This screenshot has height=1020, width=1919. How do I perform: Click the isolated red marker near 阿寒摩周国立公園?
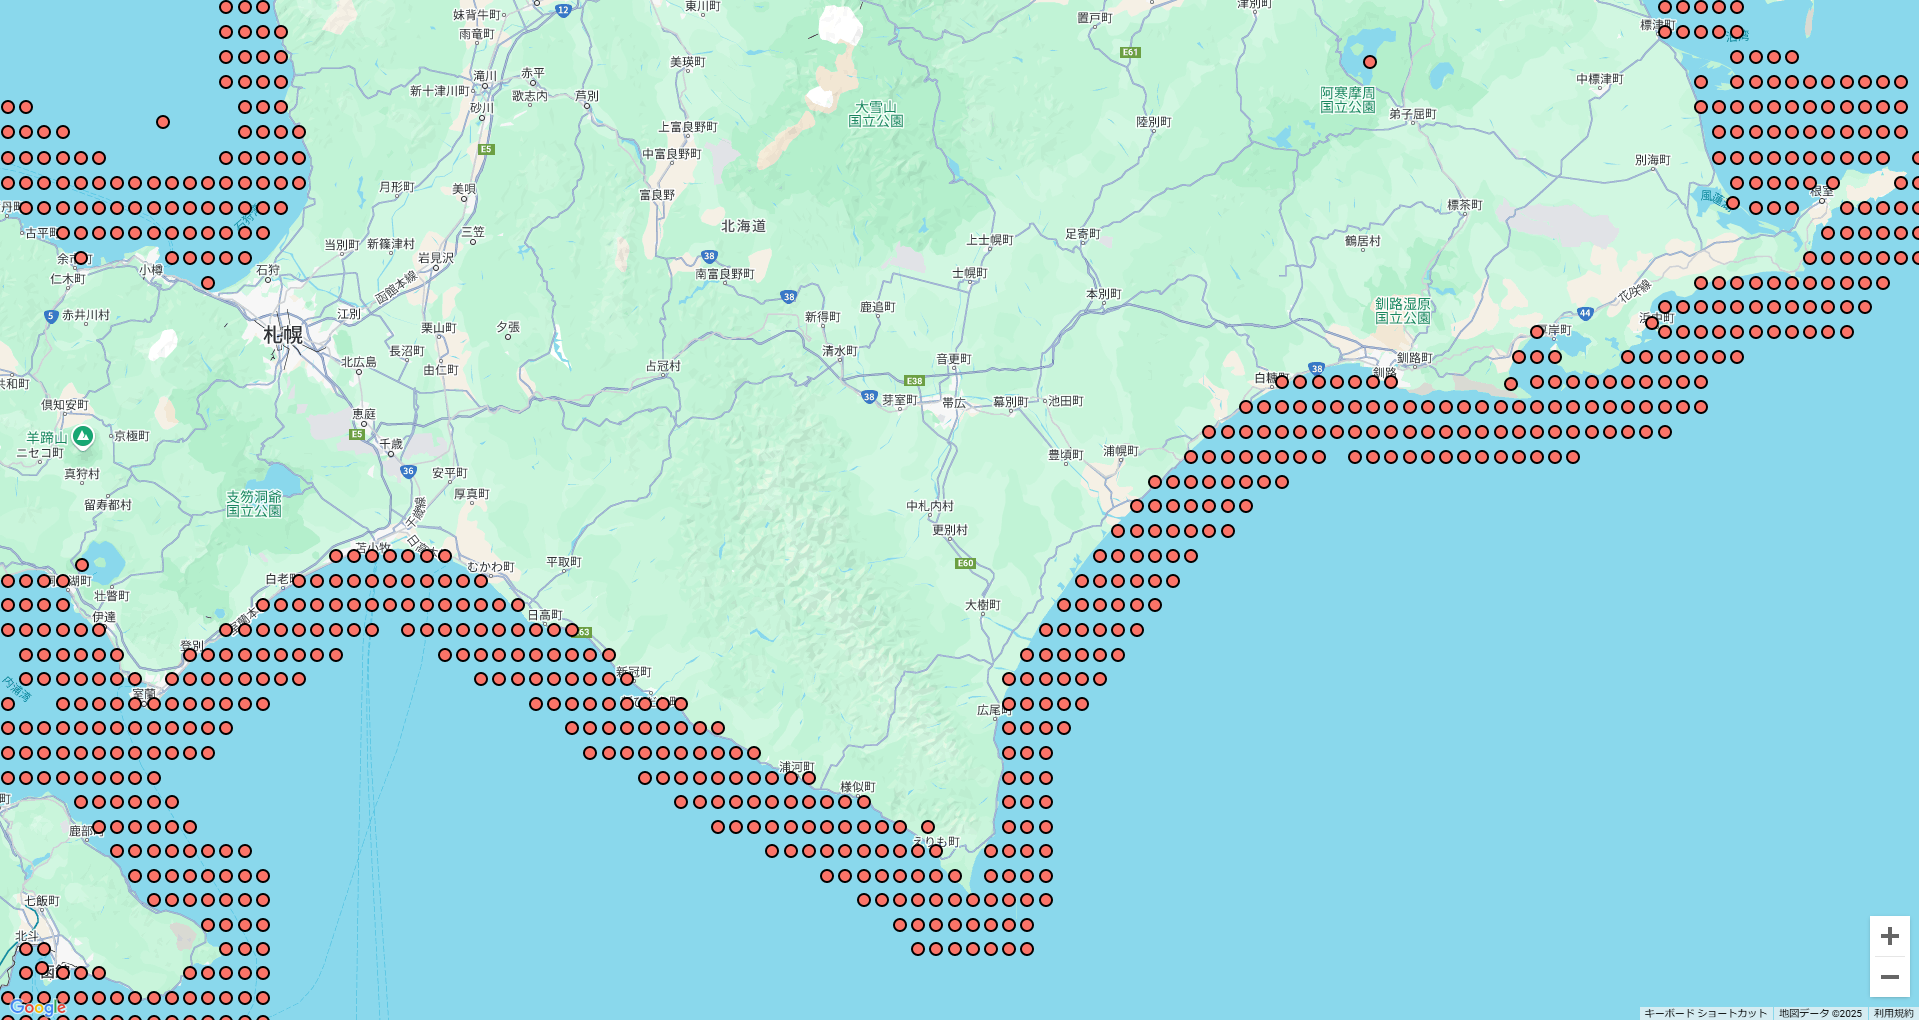click(x=1370, y=62)
